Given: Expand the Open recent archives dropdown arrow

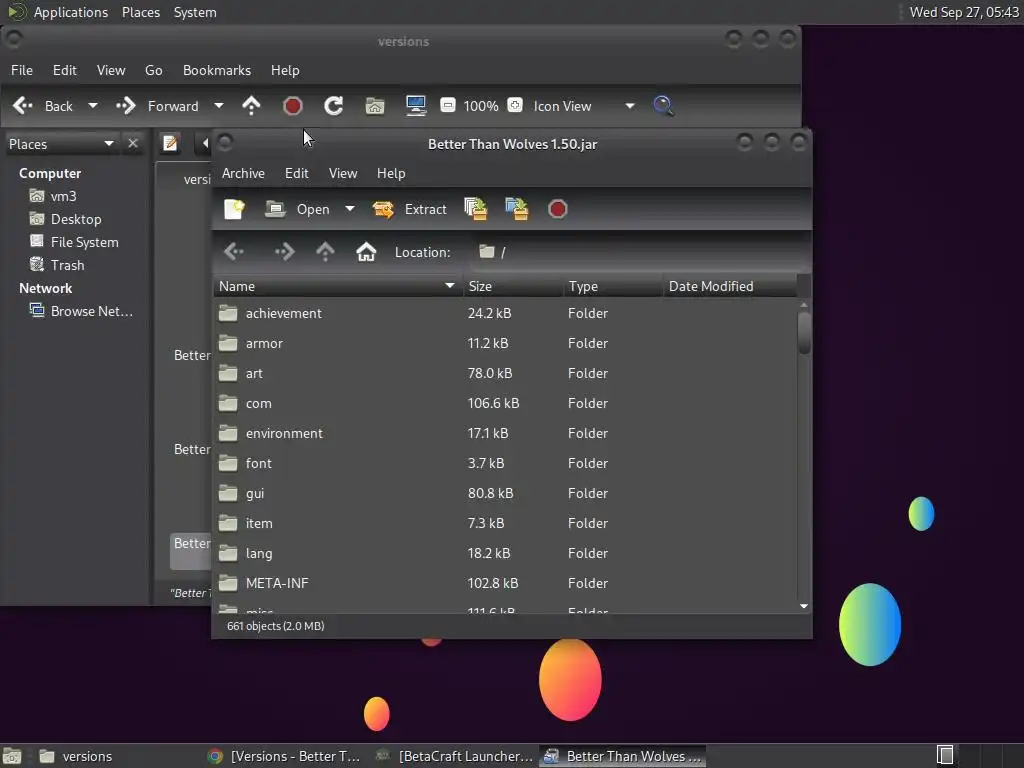Looking at the screenshot, I should tap(350, 209).
